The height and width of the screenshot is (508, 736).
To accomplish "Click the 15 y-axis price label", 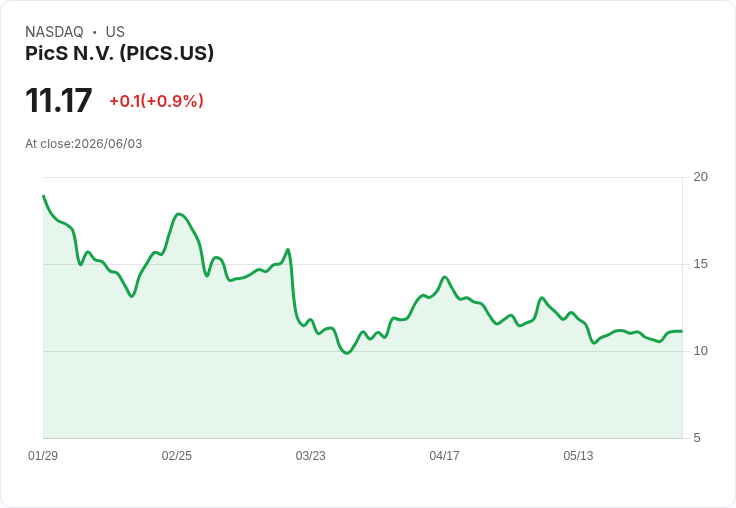I will 700,264.
